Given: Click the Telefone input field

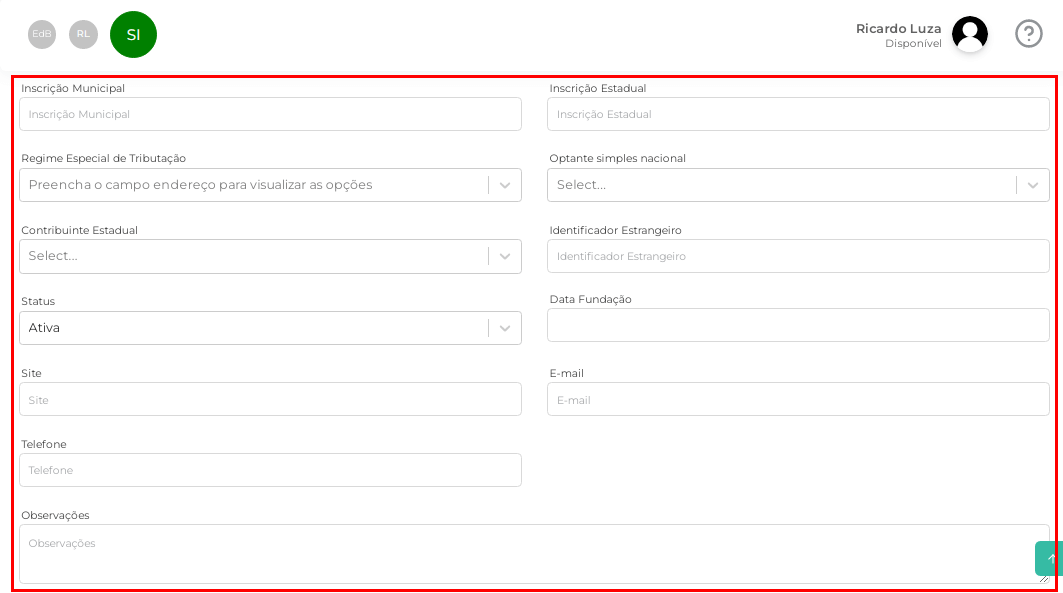Looking at the screenshot, I should (x=270, y=470).
